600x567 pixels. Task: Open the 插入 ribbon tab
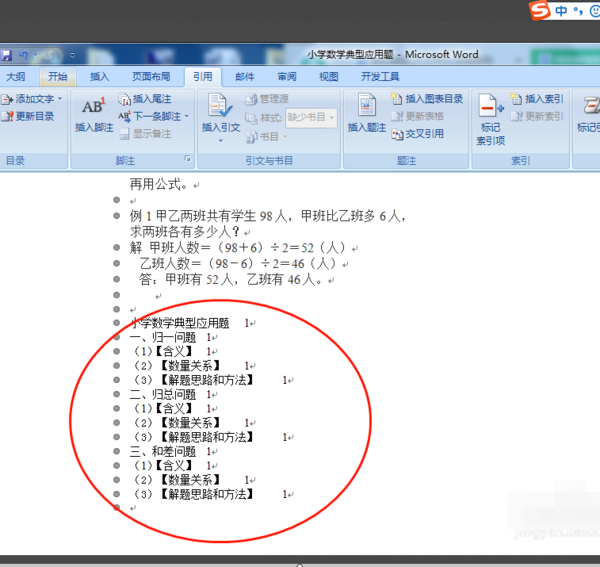coord(99,77)
